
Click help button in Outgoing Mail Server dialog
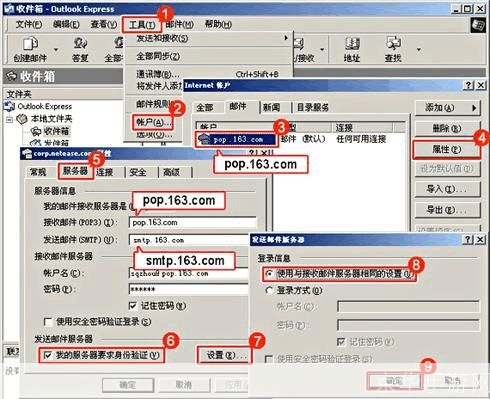pyautogui.click(x=468, y=239)
